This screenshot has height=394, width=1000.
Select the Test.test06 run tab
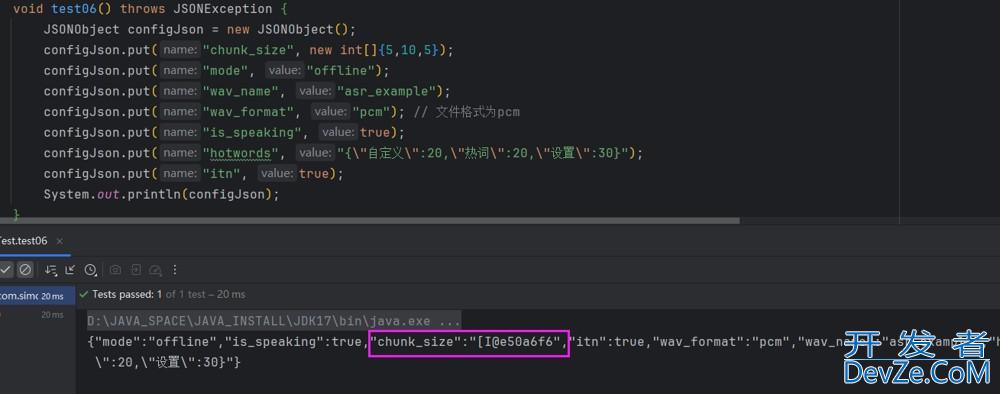click(24, 241)
